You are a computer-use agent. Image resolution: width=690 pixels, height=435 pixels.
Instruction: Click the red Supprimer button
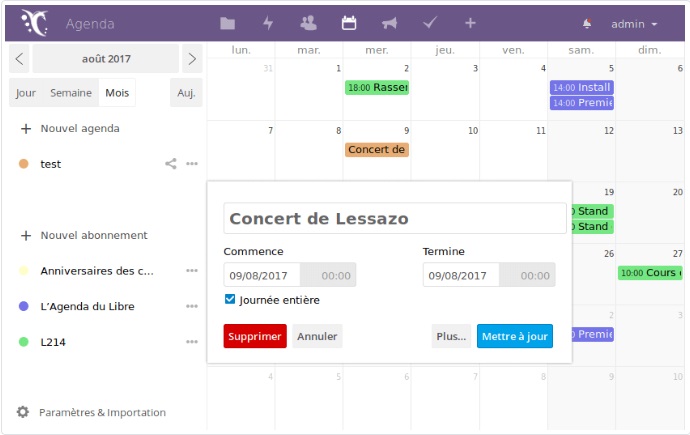255,336
